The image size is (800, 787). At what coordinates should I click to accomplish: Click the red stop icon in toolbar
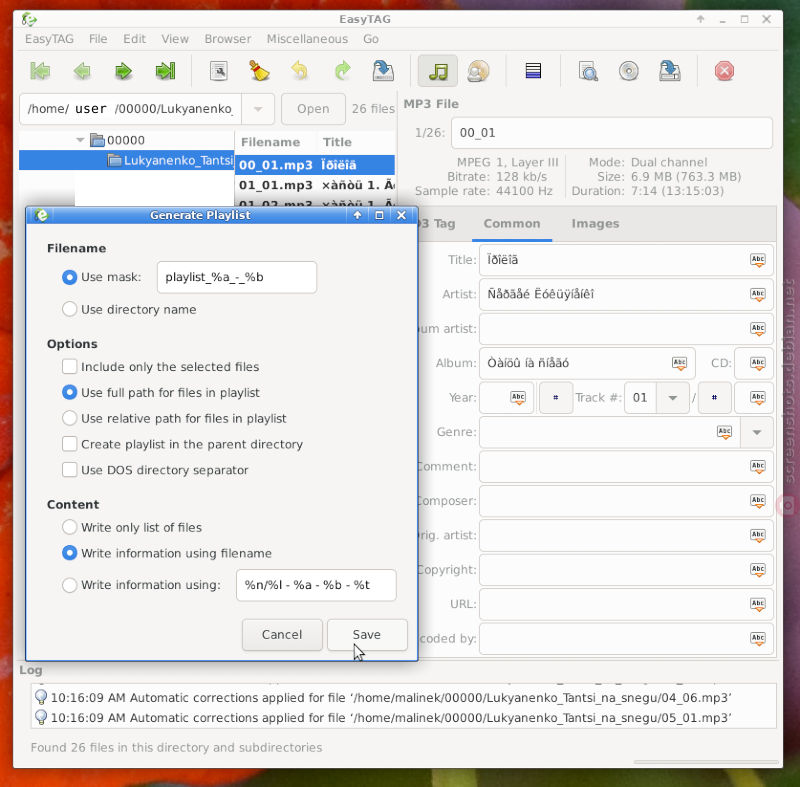coord(724,71)
